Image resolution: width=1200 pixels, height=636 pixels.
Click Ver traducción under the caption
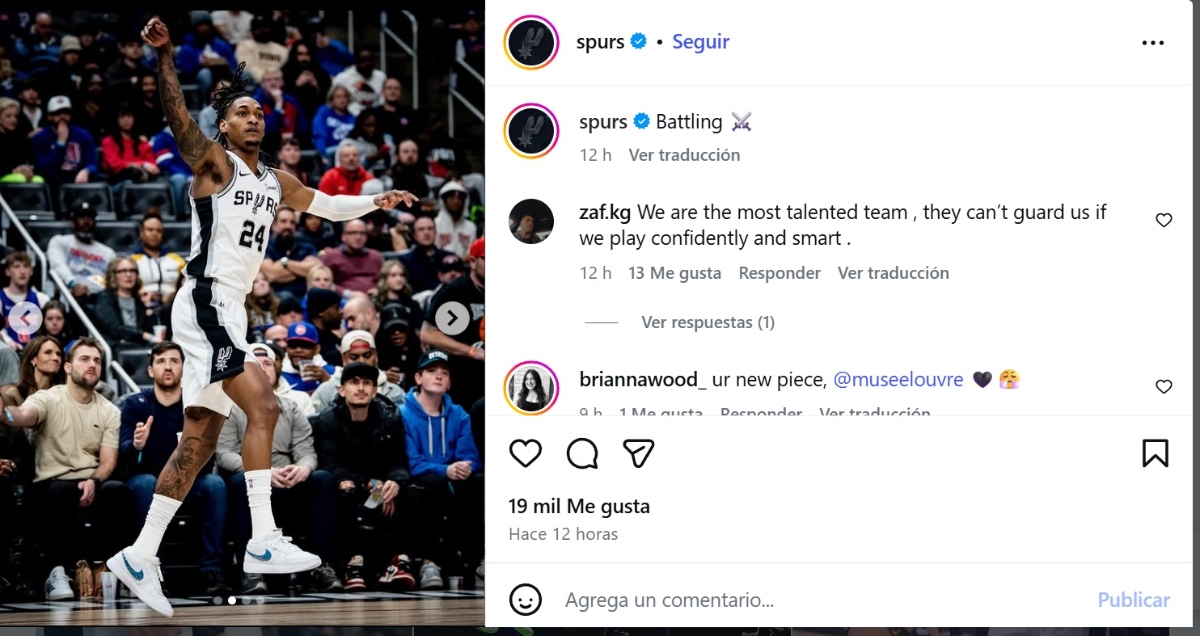click(684, 155)
